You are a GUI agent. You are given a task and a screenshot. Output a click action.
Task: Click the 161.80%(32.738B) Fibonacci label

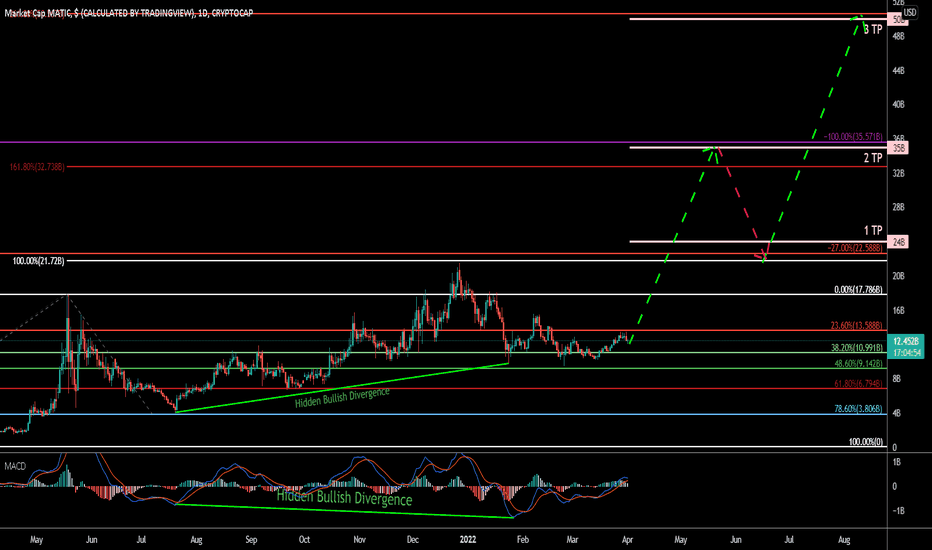[37, 167]
